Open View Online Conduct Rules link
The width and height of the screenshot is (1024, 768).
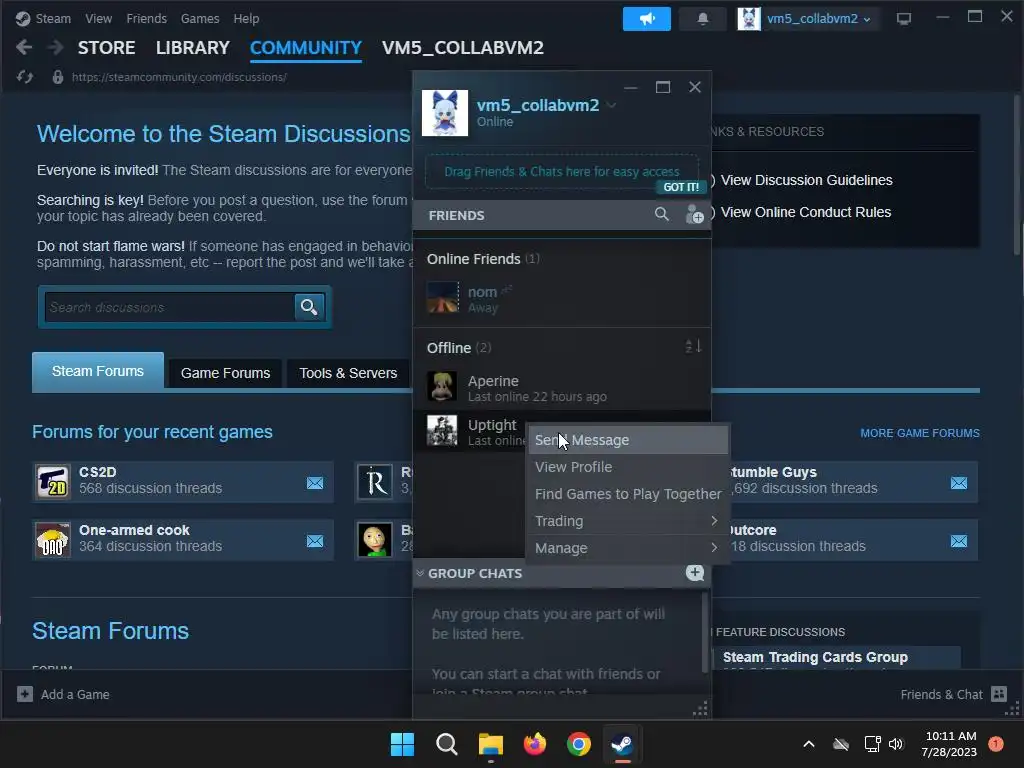pyautogui.click(x=805, y=212)
